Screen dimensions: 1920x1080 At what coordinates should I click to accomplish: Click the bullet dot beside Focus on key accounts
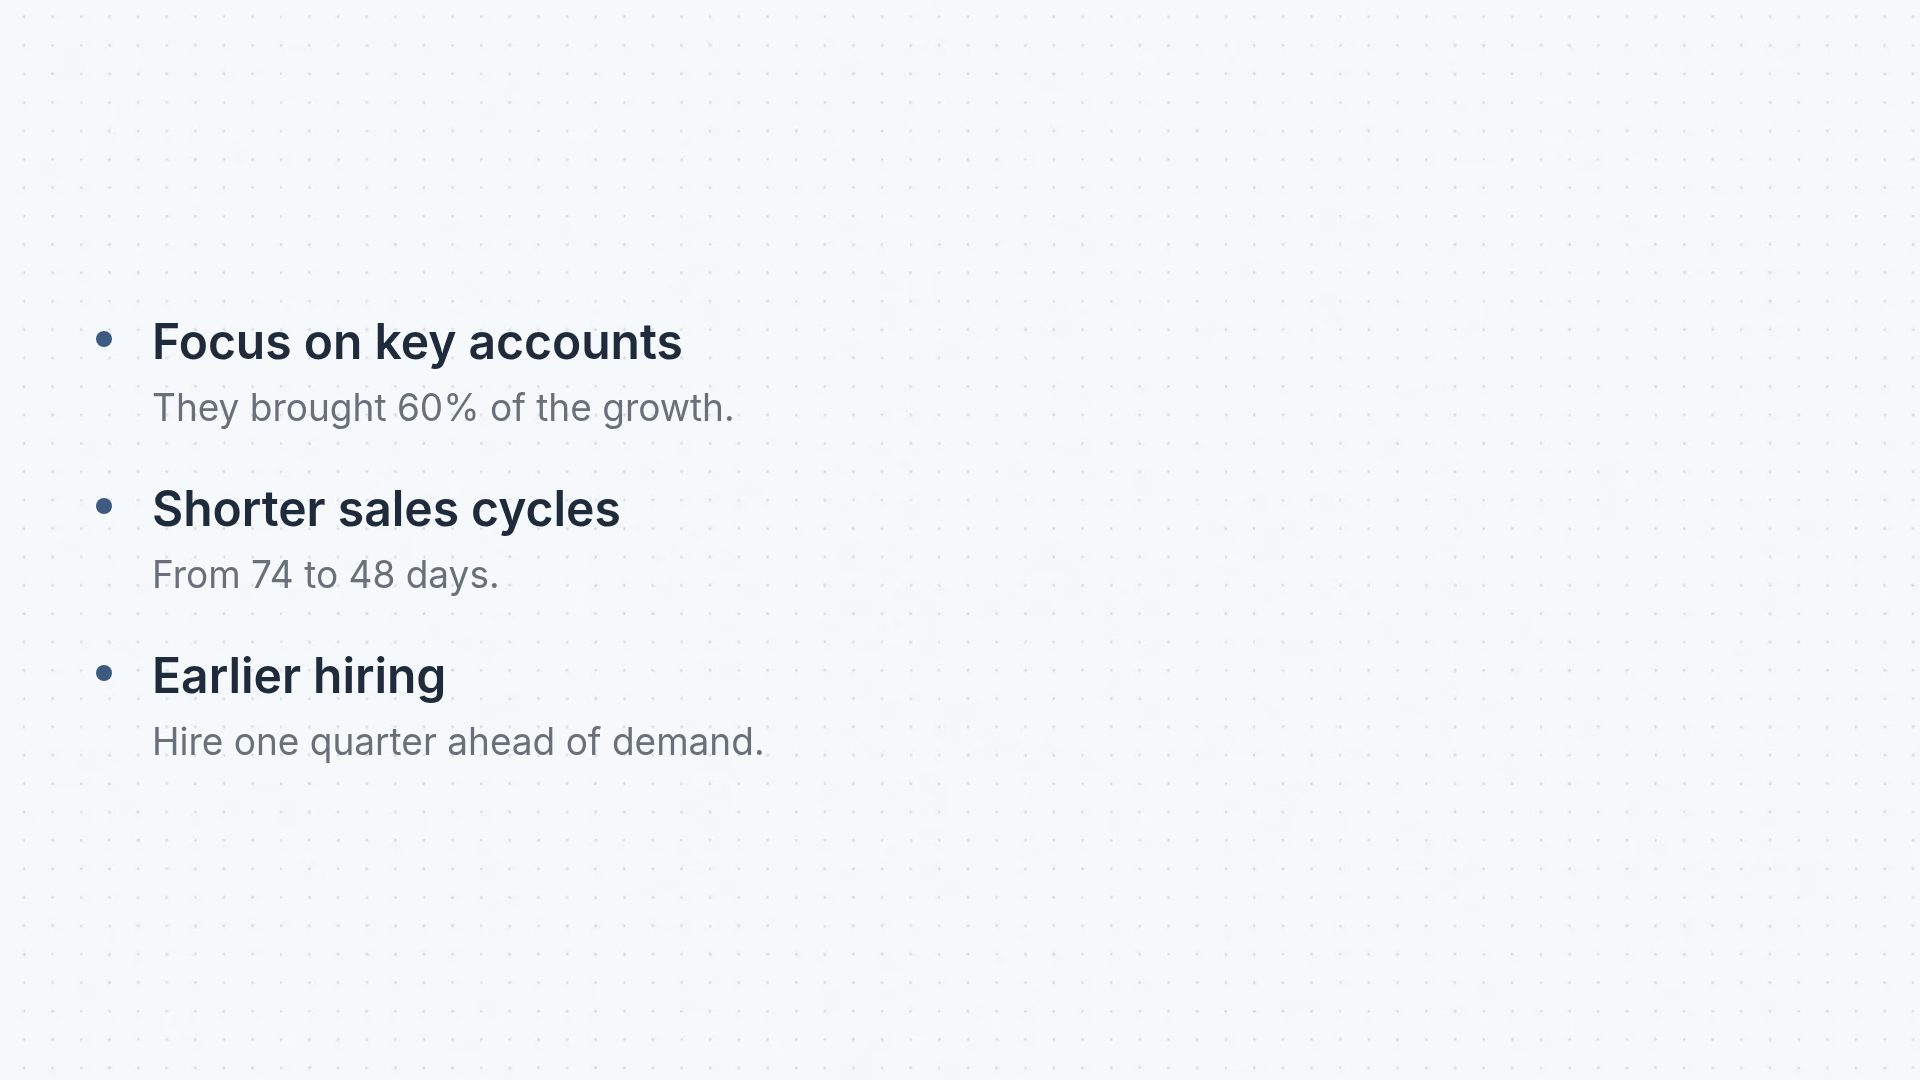[x=104, y=340]
